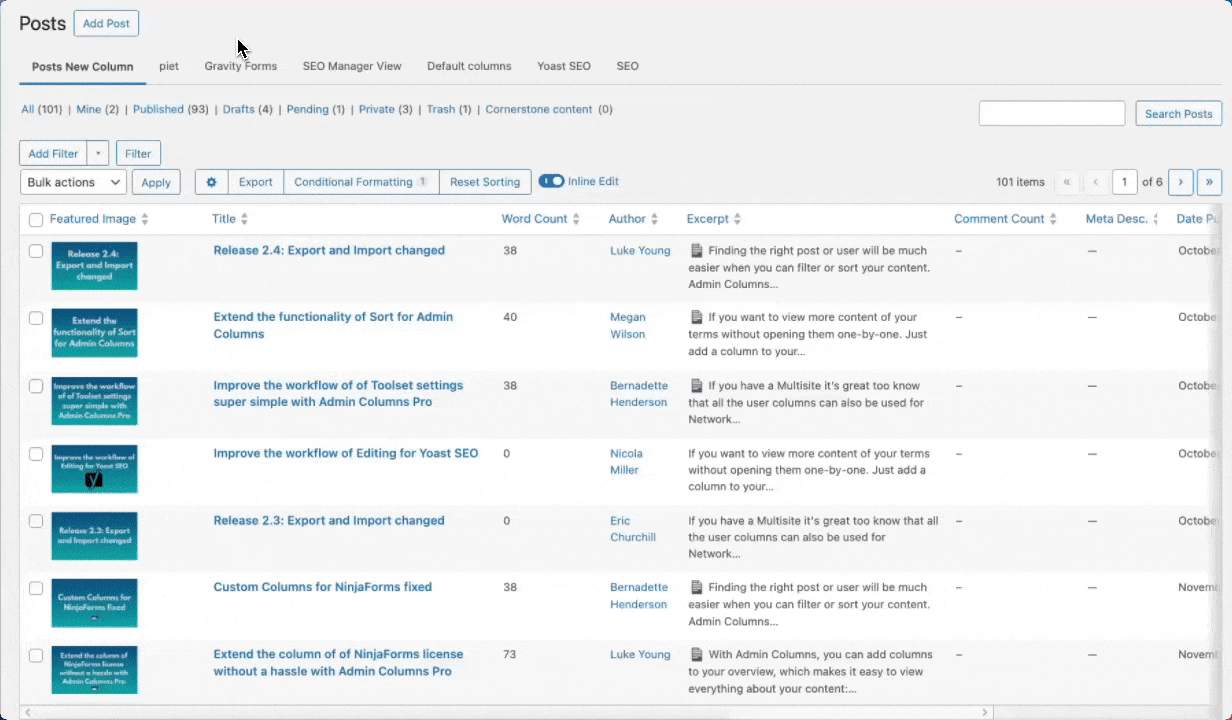The height and width of the screenshot is (720, 1232).
Task: Click sort arrows beside Author header
Action: pyautogui.click(x=655, y=219)
